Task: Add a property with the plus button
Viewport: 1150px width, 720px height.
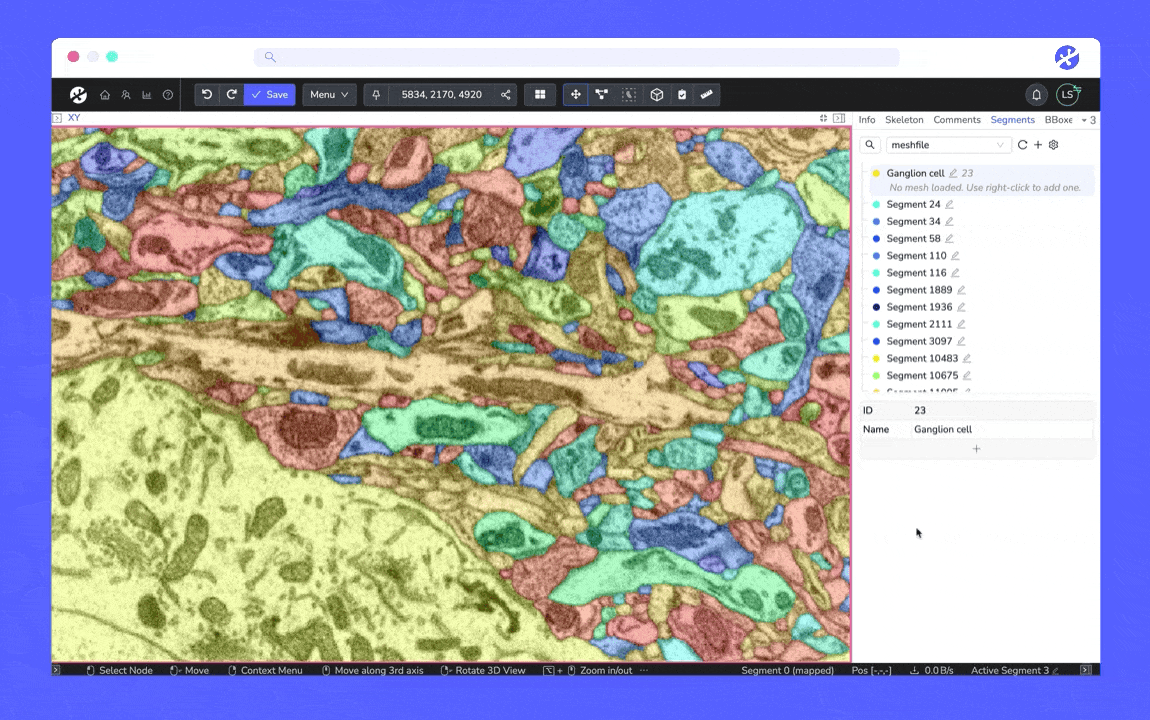Action: 976,449
